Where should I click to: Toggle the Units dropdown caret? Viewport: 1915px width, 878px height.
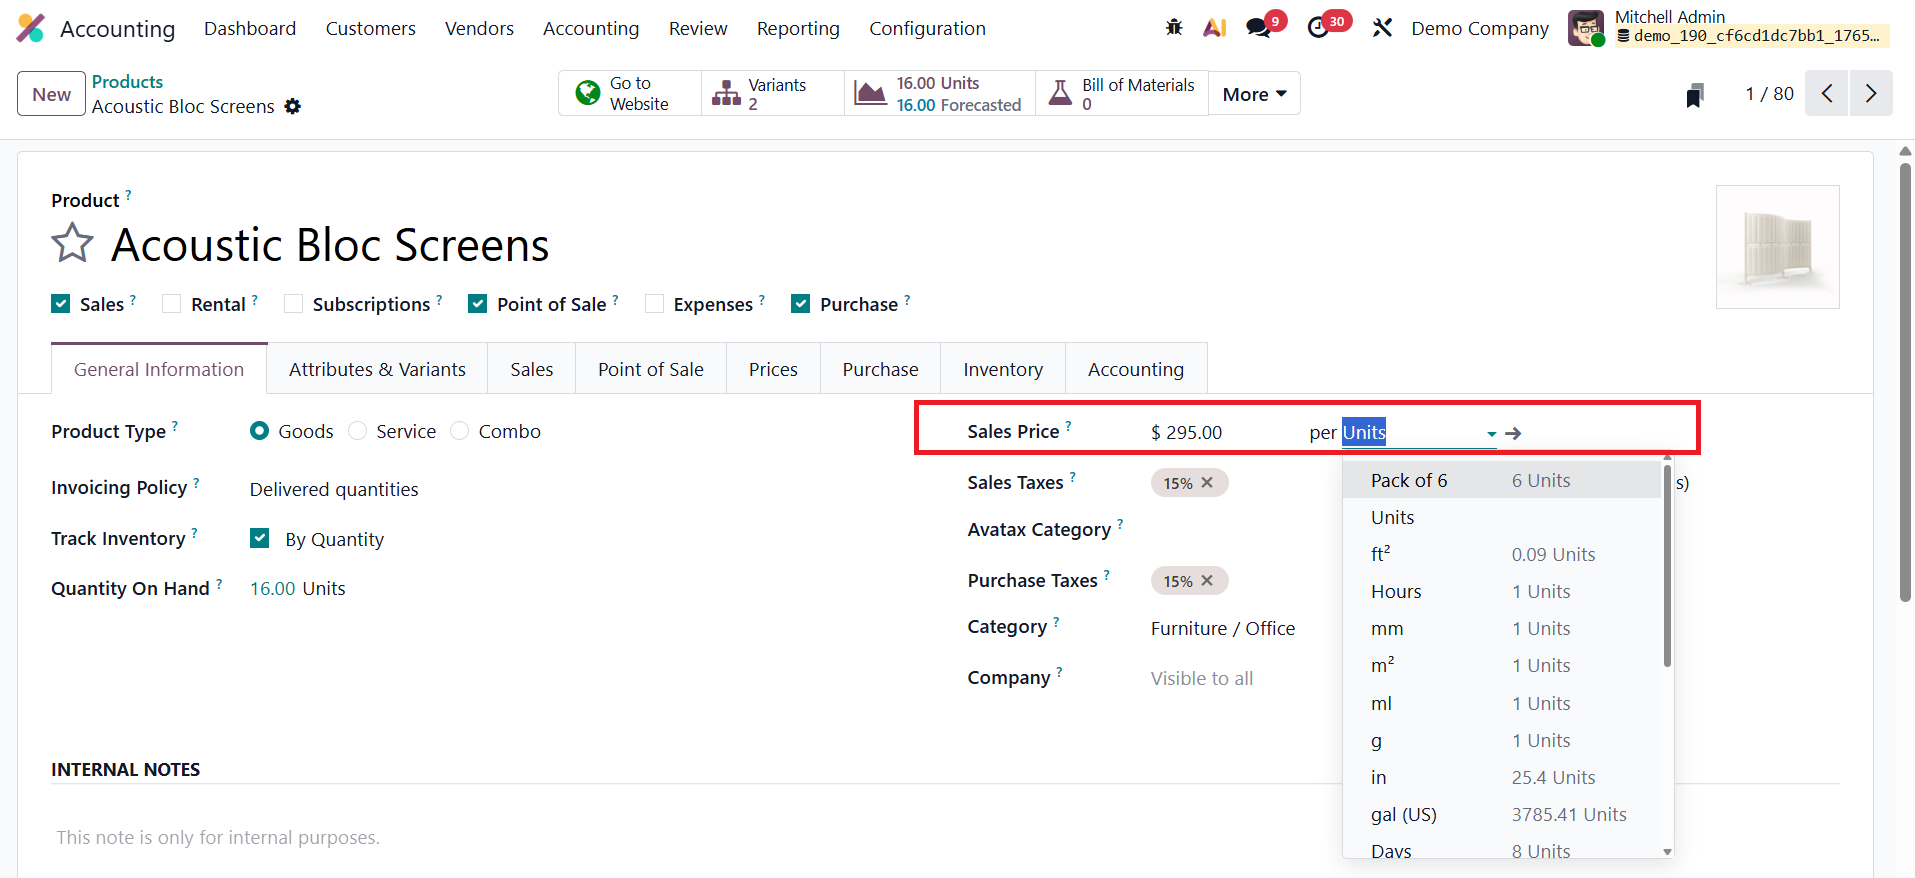(x=1491, y=434)
